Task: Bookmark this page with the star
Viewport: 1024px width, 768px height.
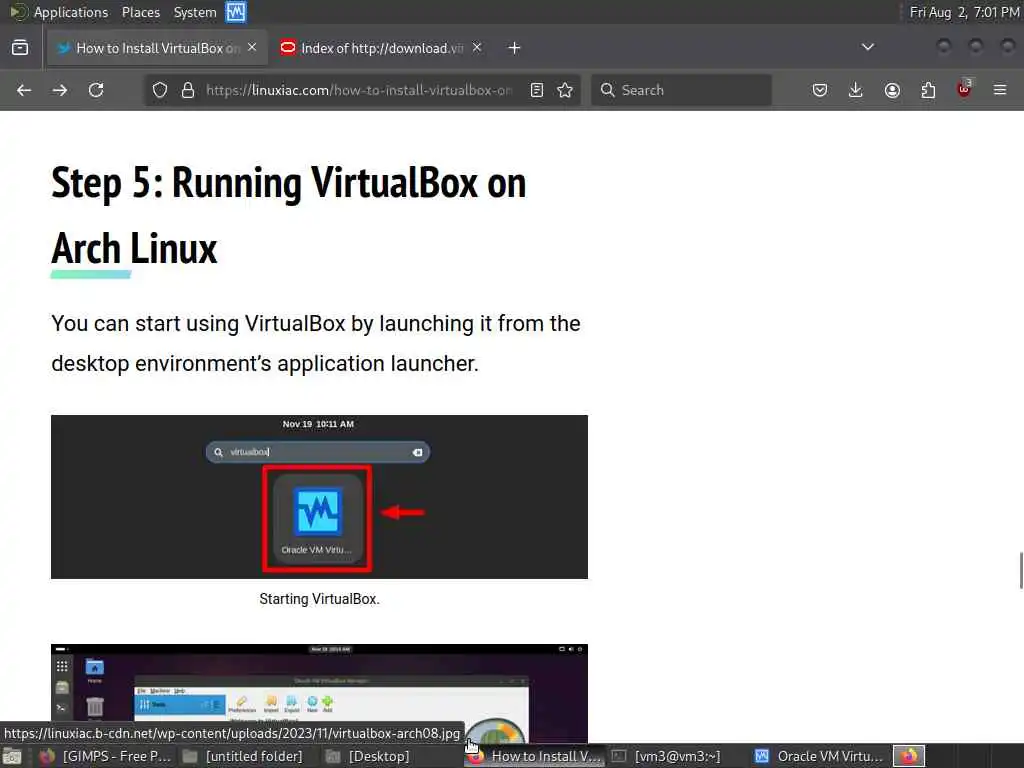Action: (566, 90)
